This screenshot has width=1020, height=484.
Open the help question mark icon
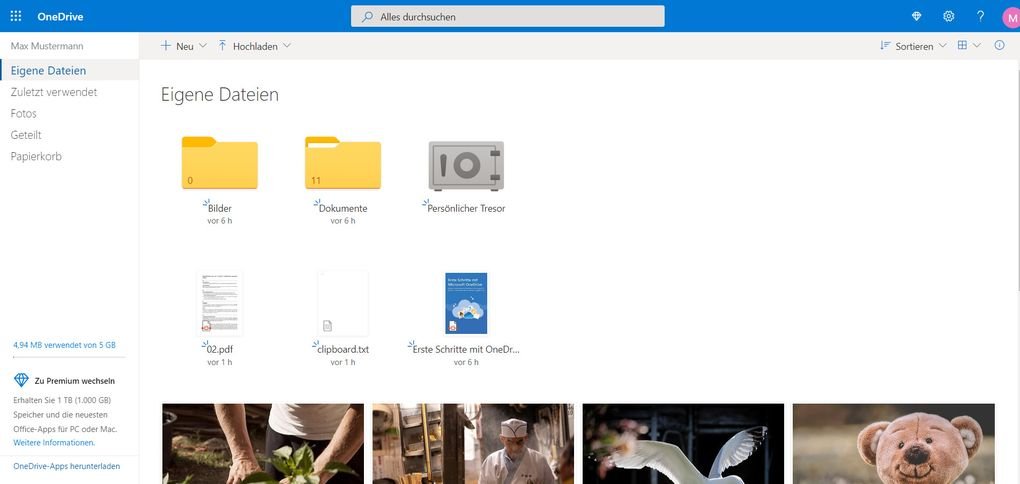coord(980,16)
